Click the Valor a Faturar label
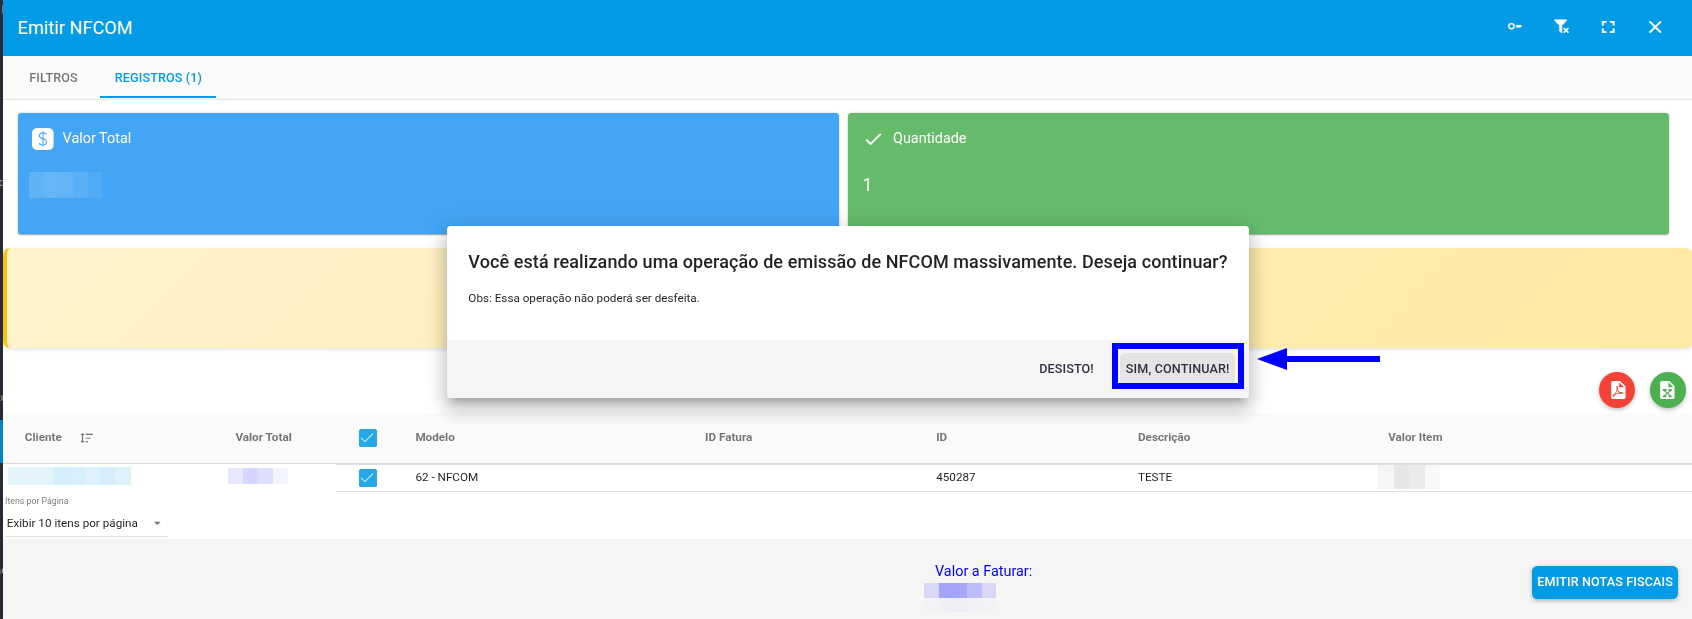 [983, 571]
